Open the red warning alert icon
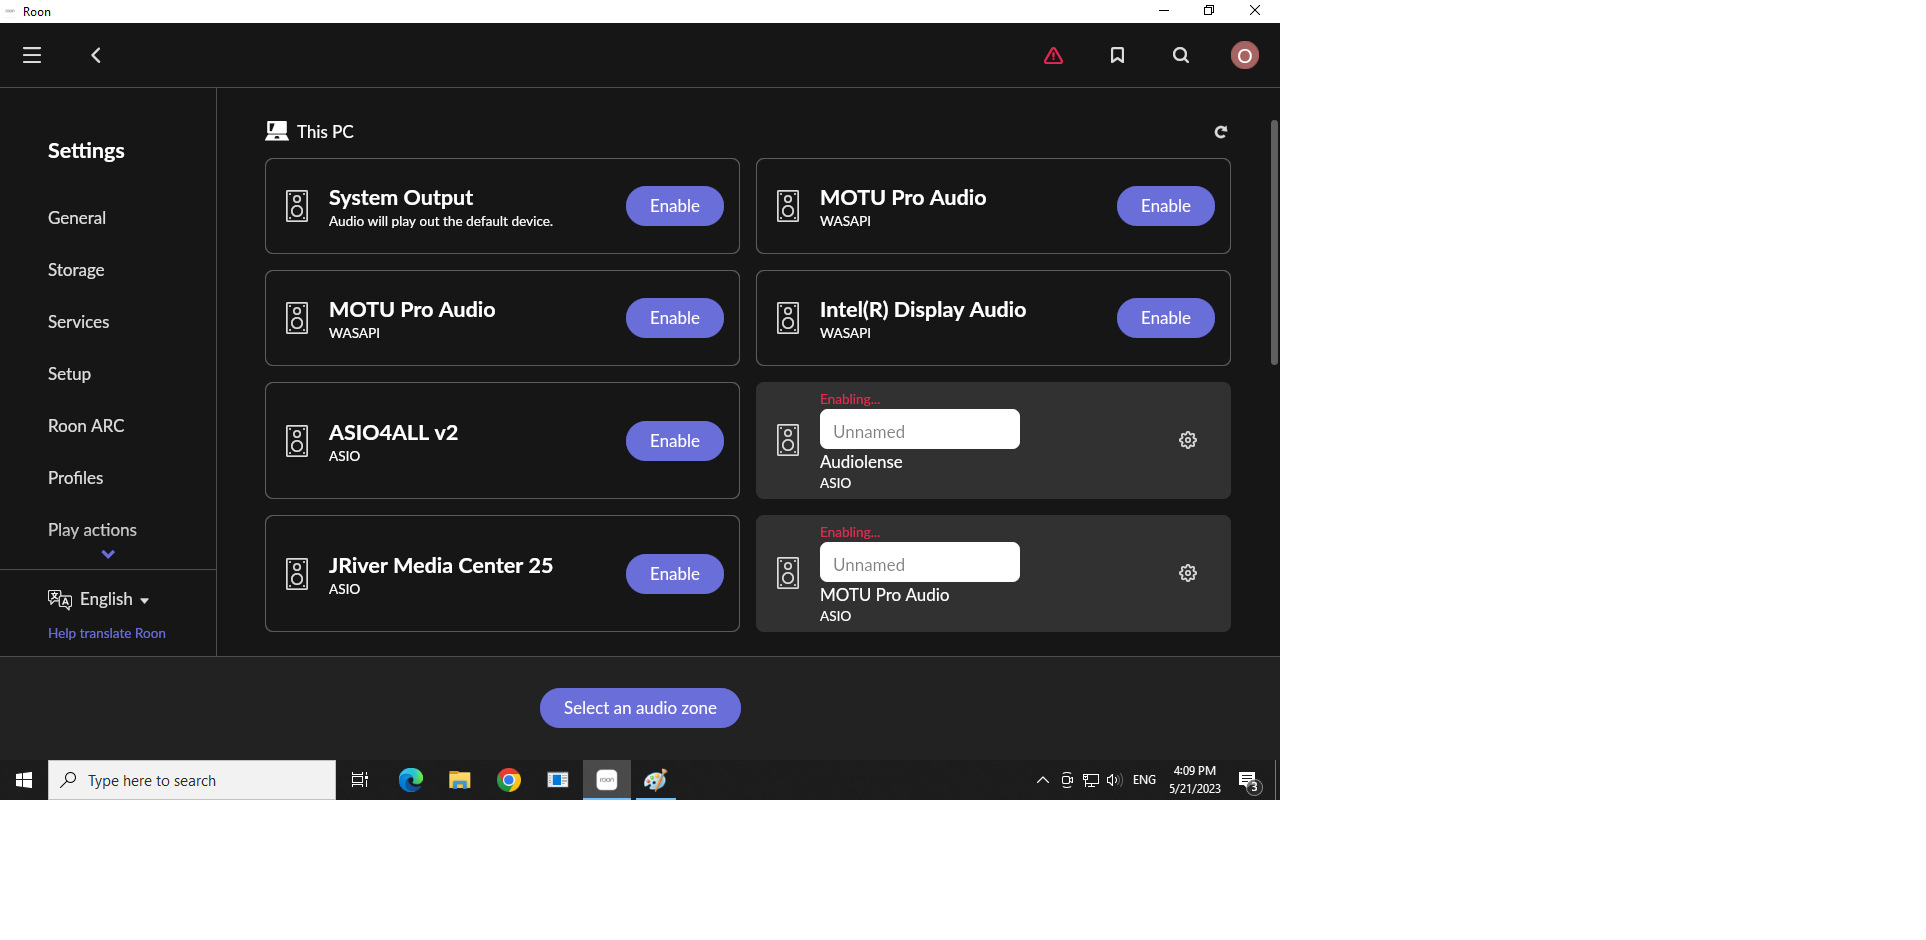Image resolution: width=1926 pixels, height=940 pixels. [1053, 55]
